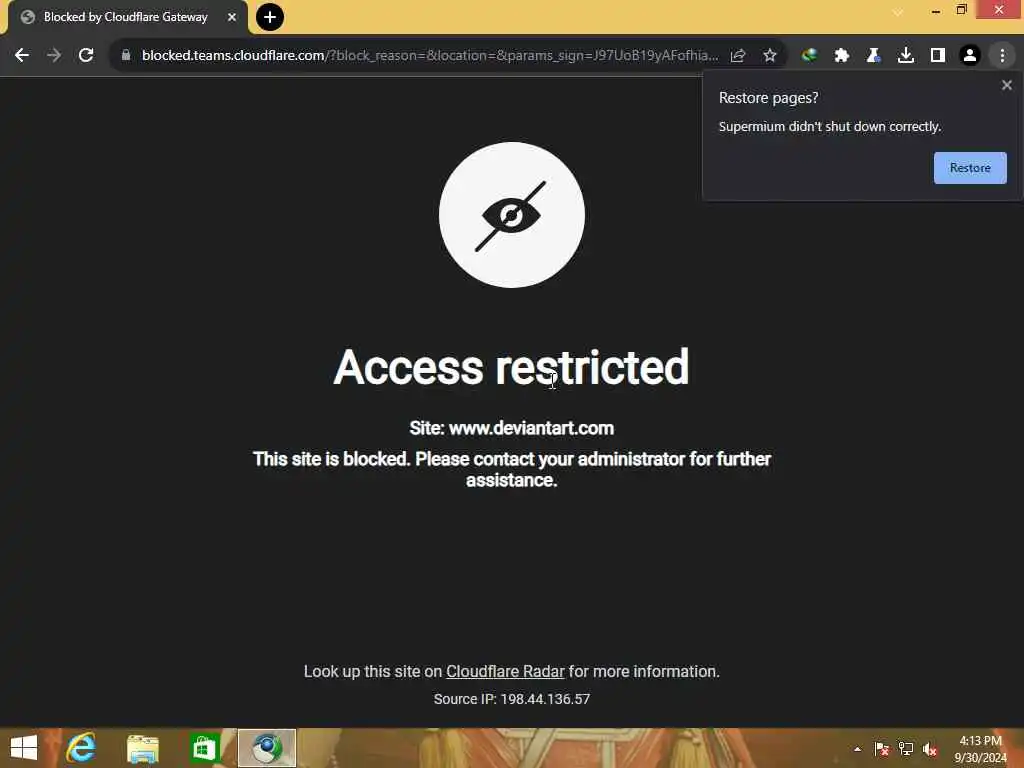Open the flask experiments icon
This screenshot has width=1024, height=768.
(873, 56)
